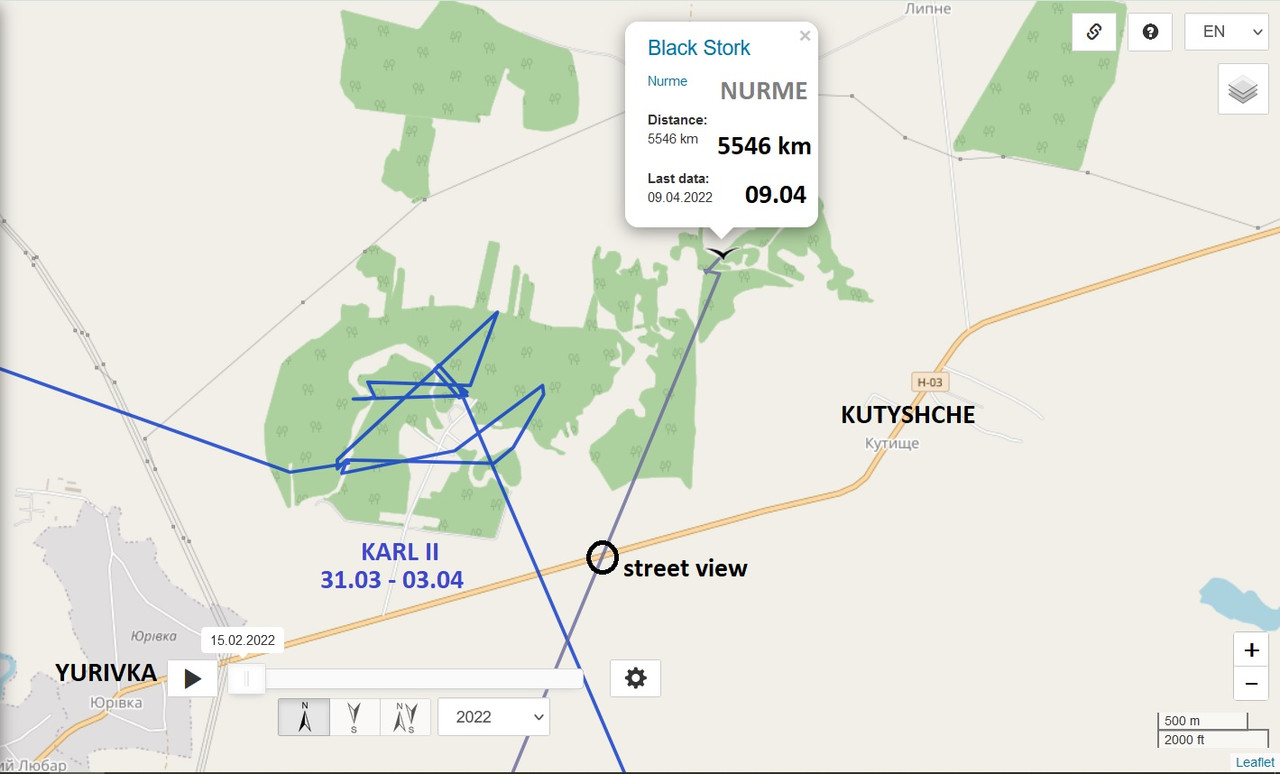Click the timeline slider handle

tap(247, 679)
